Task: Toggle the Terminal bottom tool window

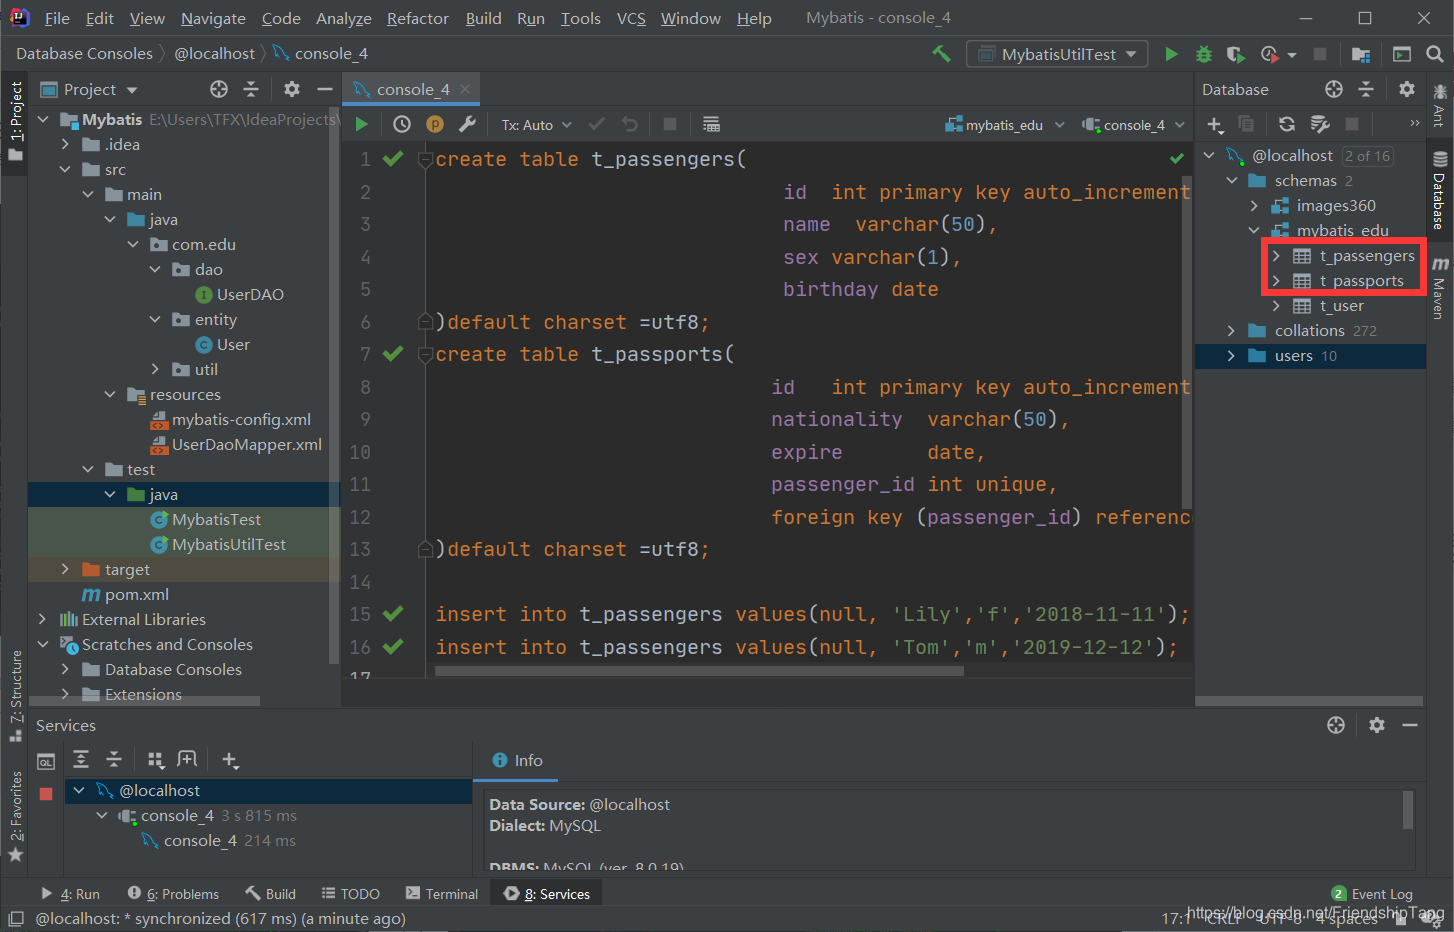Action: click(442, 894)
